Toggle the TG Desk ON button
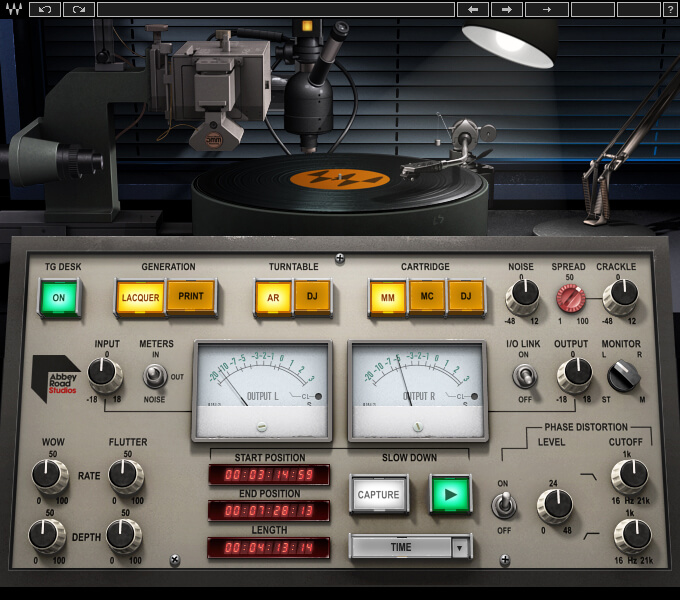The width and height of the screenshot is (680, 600). (x=58, y=298)
